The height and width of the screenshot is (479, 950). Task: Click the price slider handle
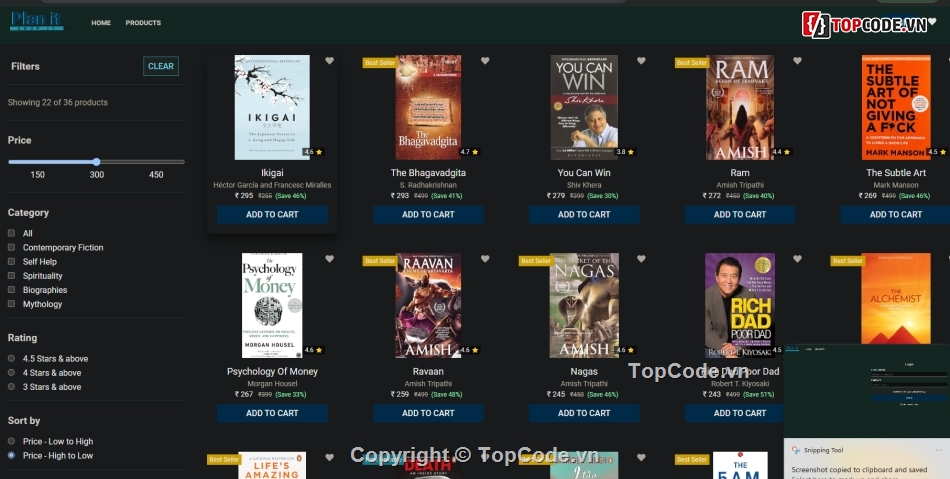click(x=96, y=162)
